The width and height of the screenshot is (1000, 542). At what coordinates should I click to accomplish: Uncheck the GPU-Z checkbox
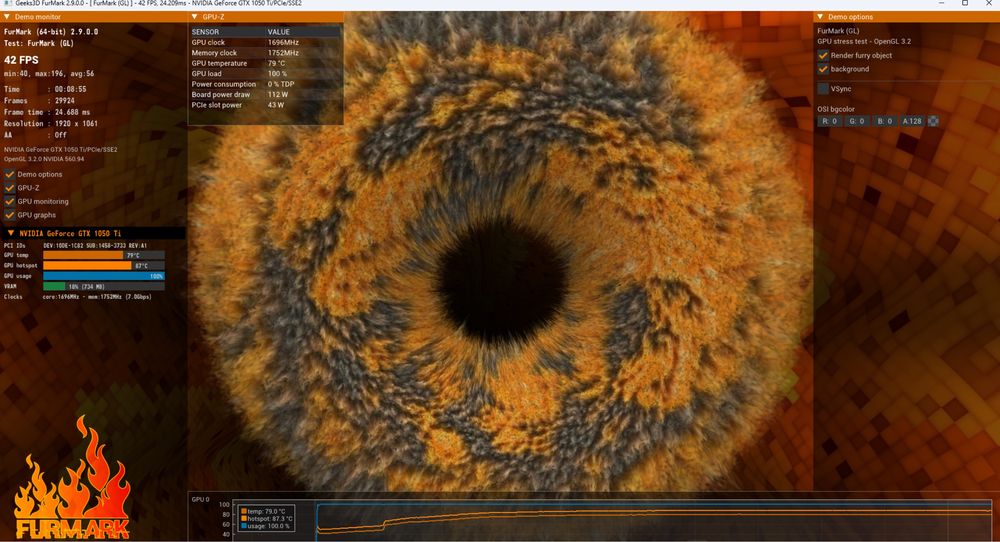(10, 187)
